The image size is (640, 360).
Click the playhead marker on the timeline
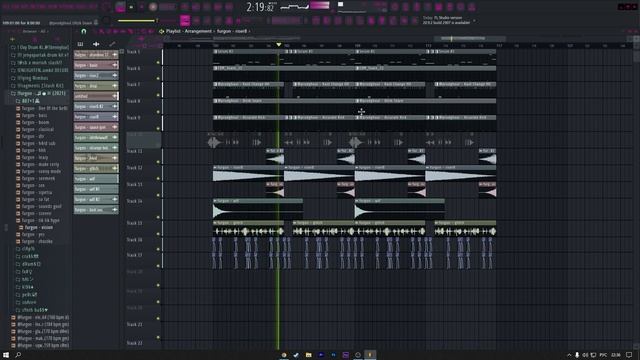279,44
